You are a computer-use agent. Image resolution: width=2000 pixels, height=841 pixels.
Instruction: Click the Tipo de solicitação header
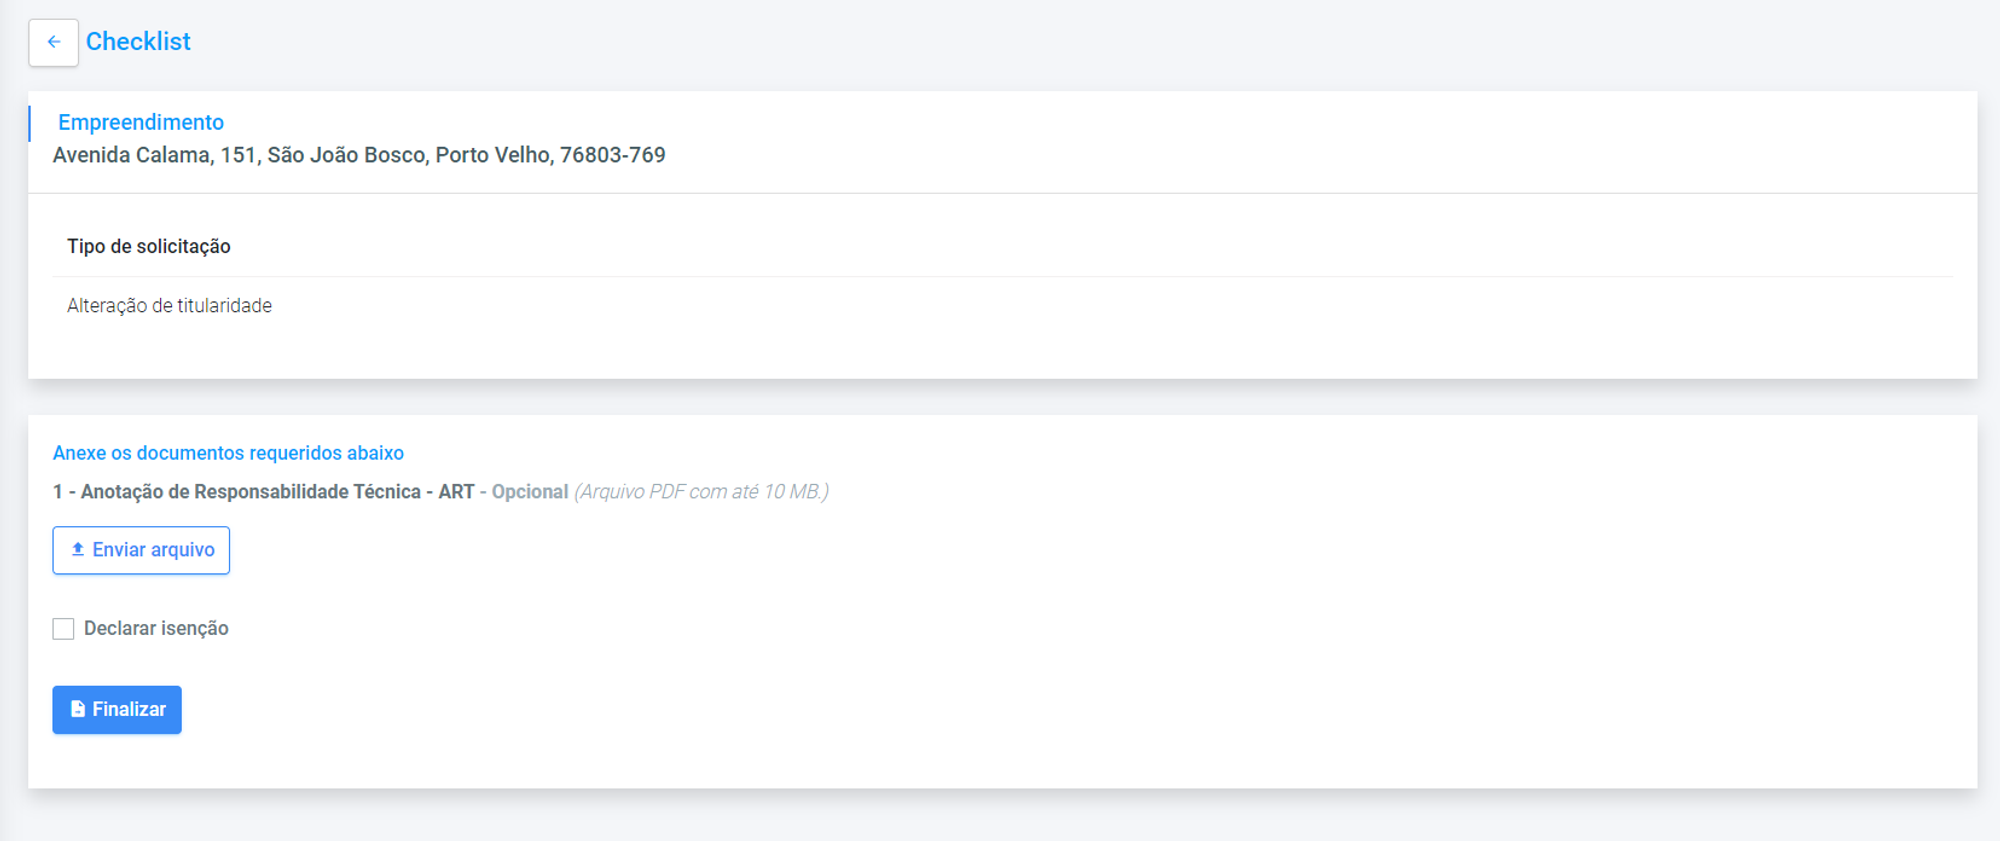[149, 246]
